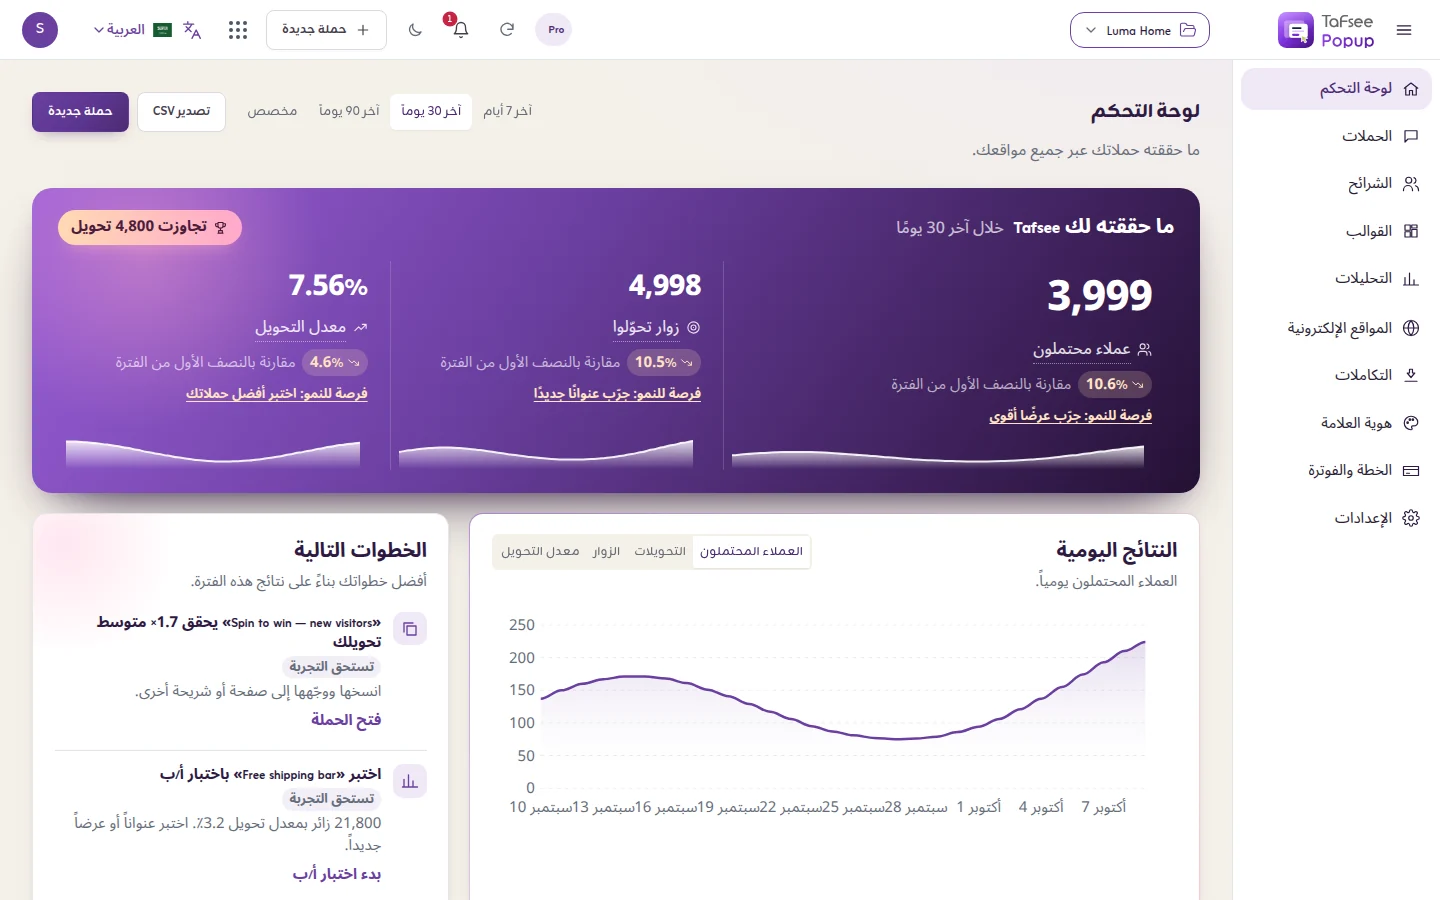Open the notifications bell
Image resolution: width=1440 pixels, height=900 pixels.
pos(461,30)
